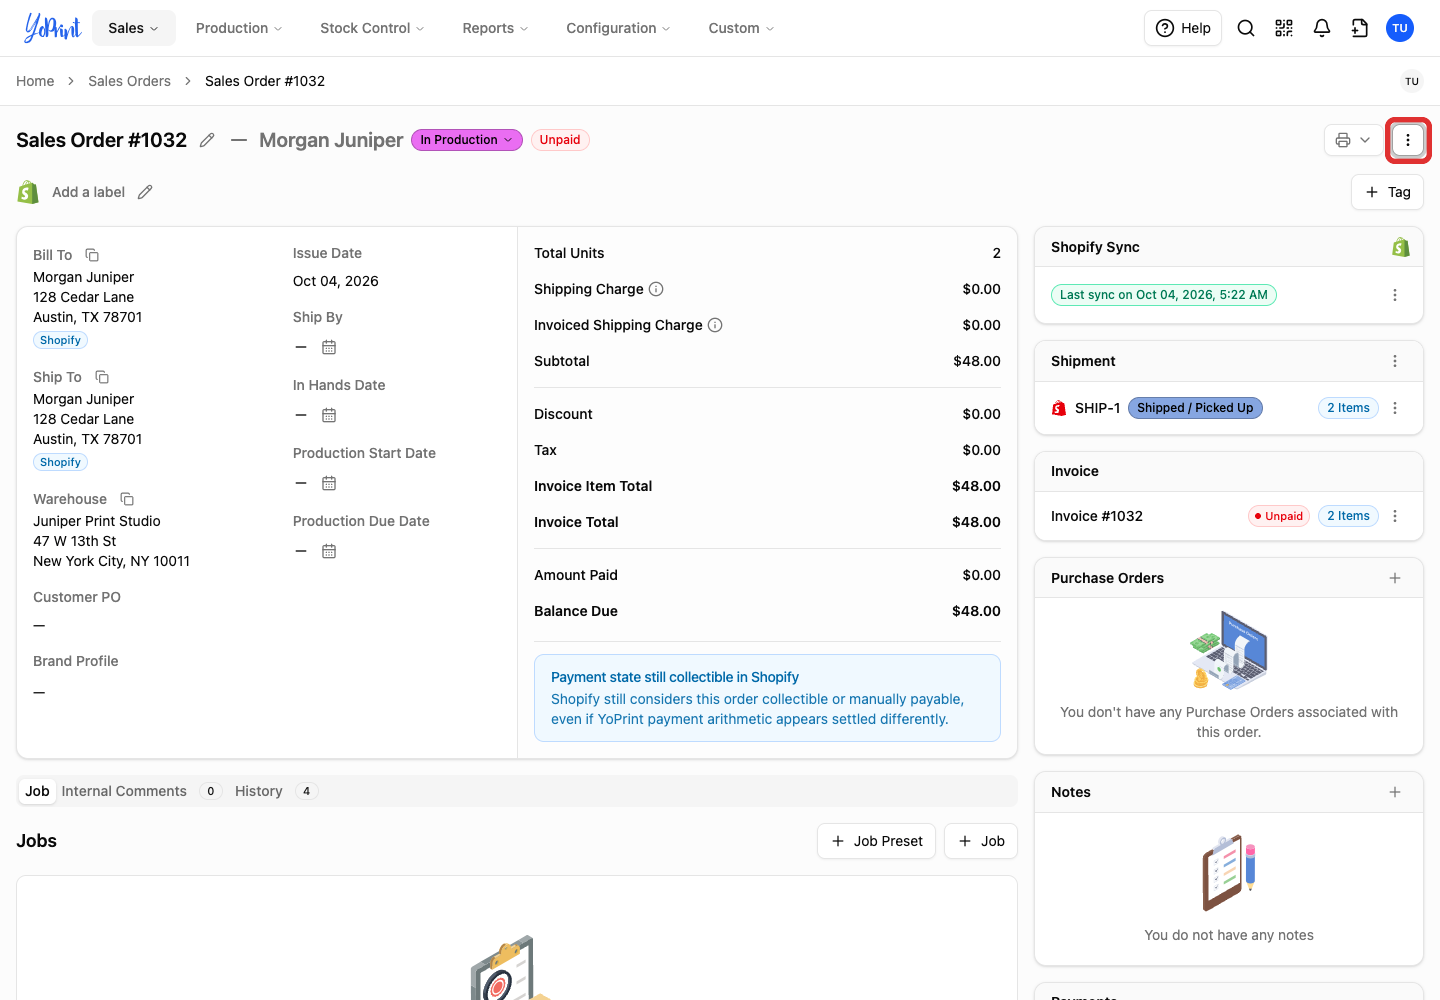Viewport: 1440px width, 1000px height.
Task: Show Shipping Charge info tooltip icon
Action: pos(656,289)
